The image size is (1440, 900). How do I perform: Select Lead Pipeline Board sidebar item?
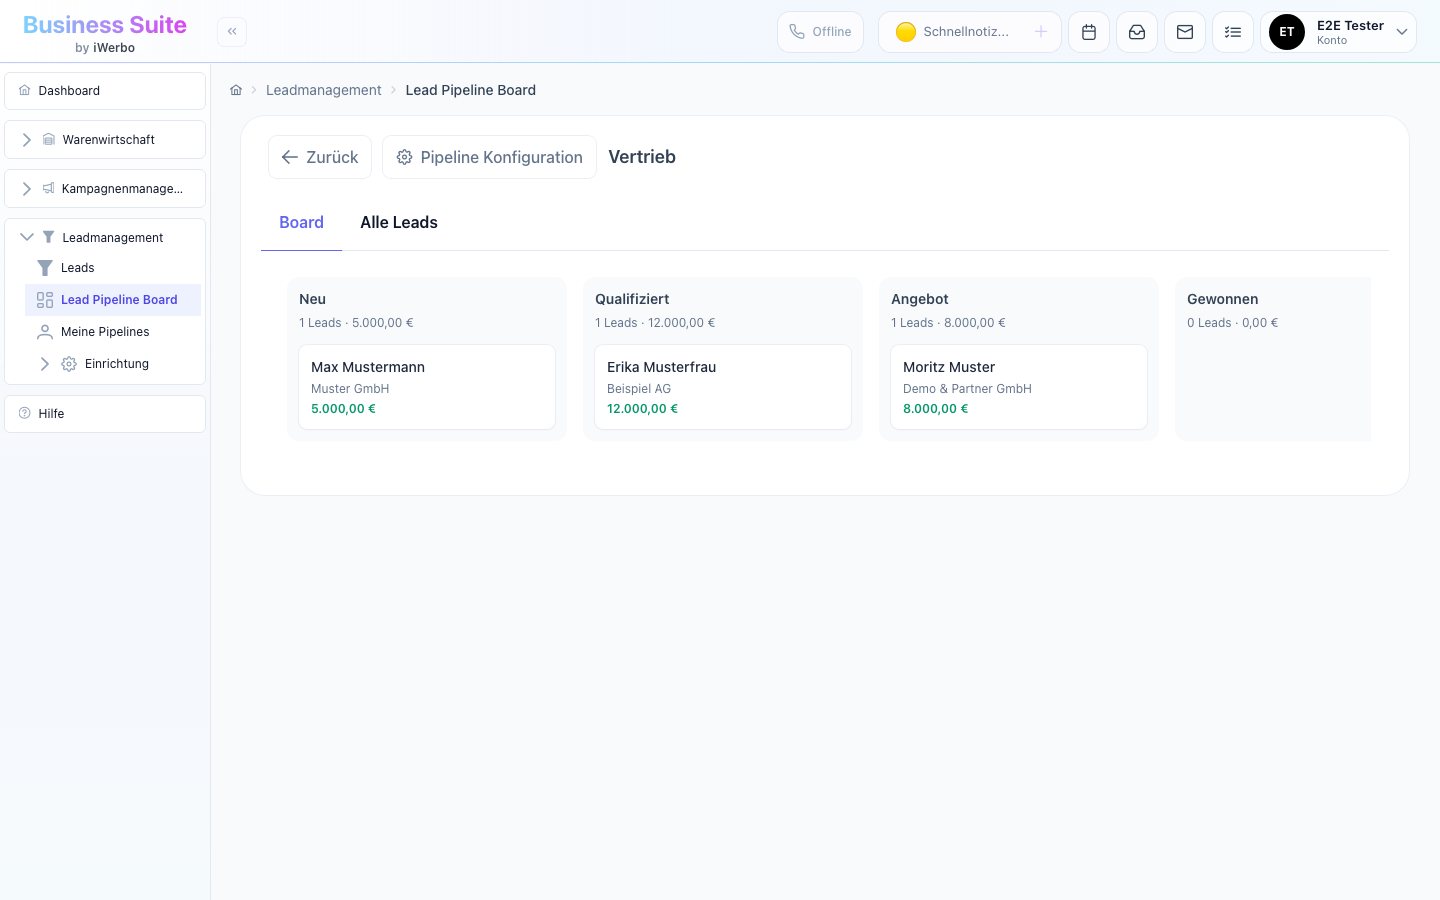tap(113, 300)
